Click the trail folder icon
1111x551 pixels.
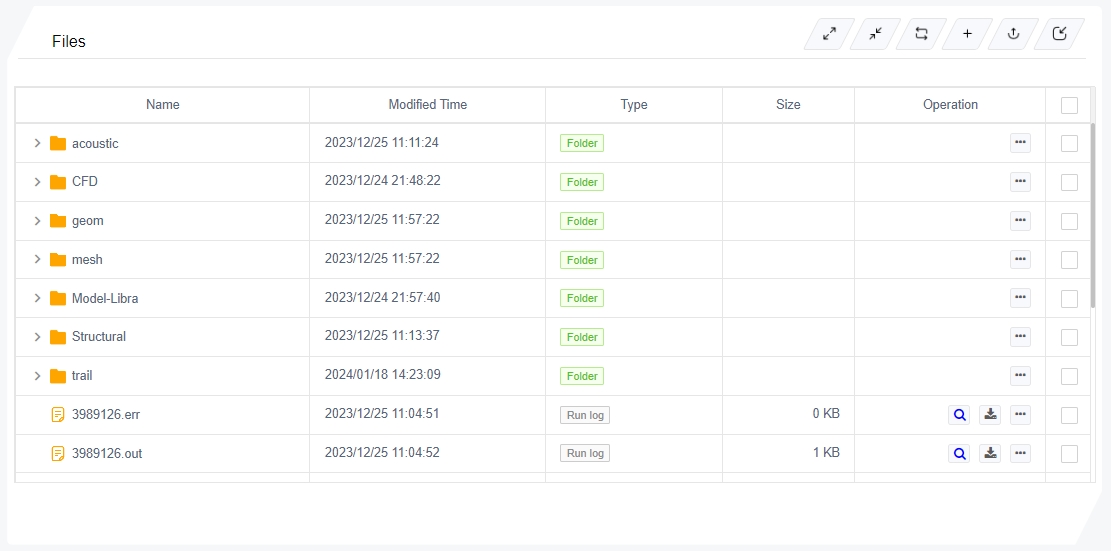[x=58, y=376]
